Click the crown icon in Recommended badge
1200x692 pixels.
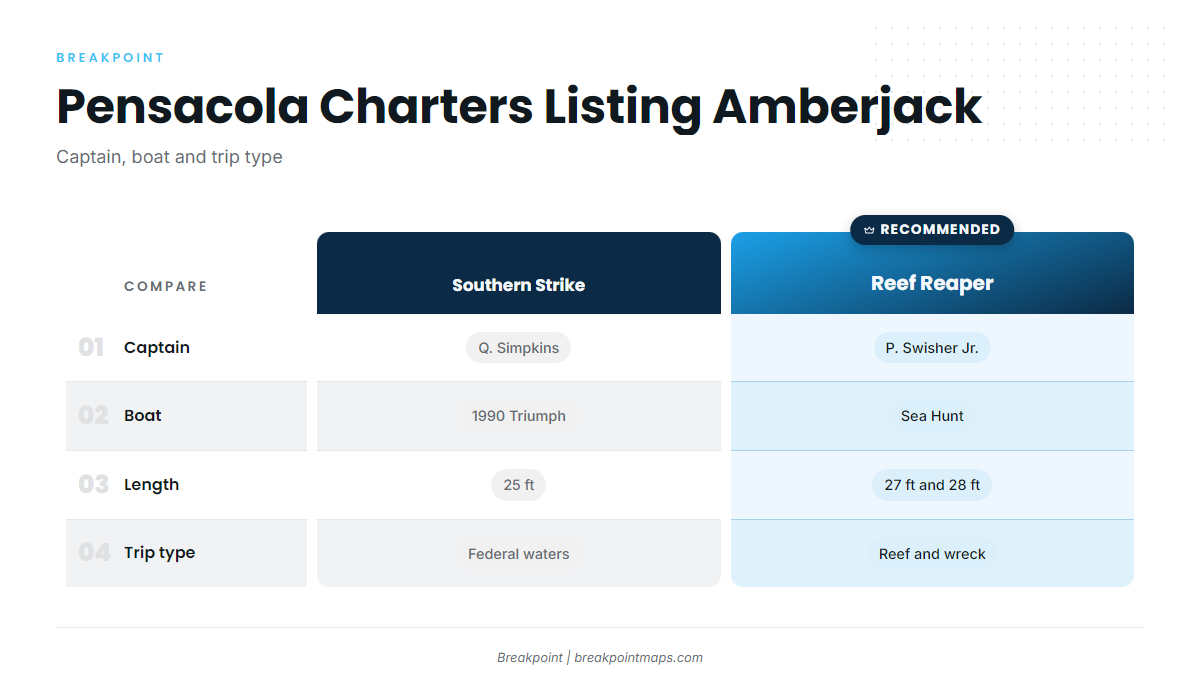pos(869,230)
